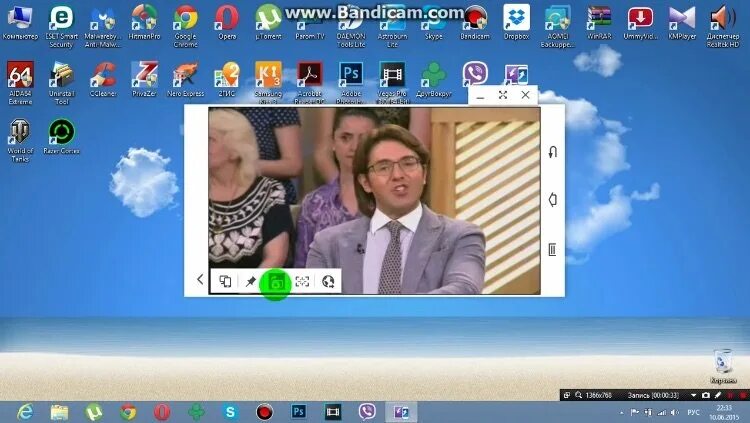Select the AOMEI Backupper desktop shortcut

(557, 27)
